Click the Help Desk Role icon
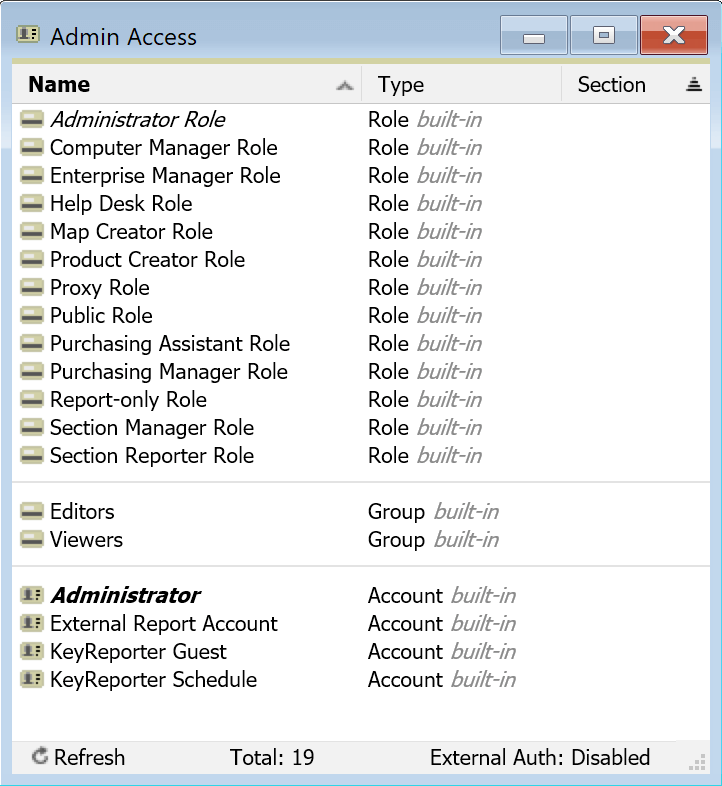 (x=32, y=204)
